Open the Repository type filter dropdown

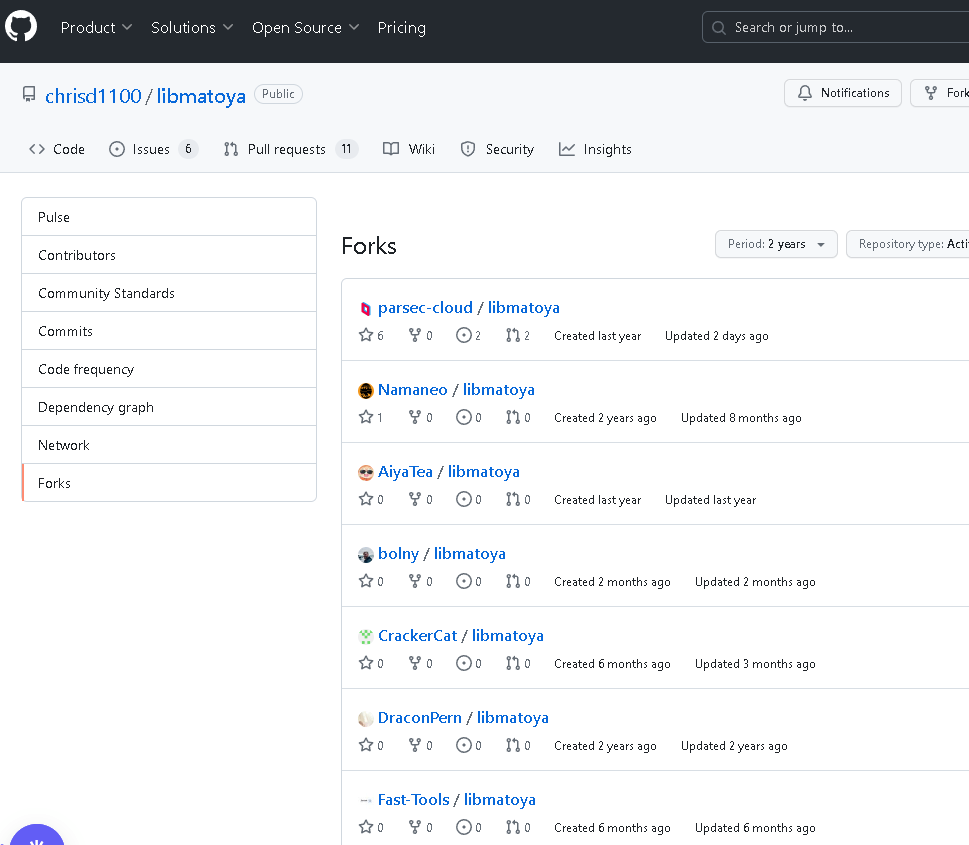(x=908, y=244)
